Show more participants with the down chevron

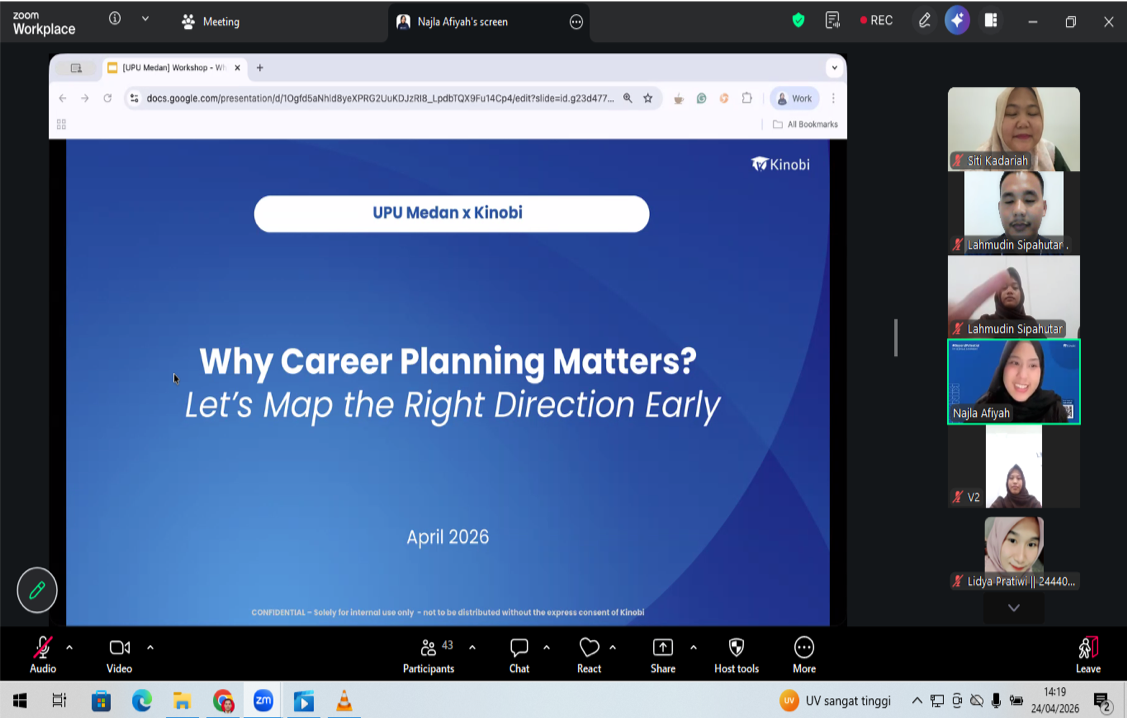[x=1013, y=608]
